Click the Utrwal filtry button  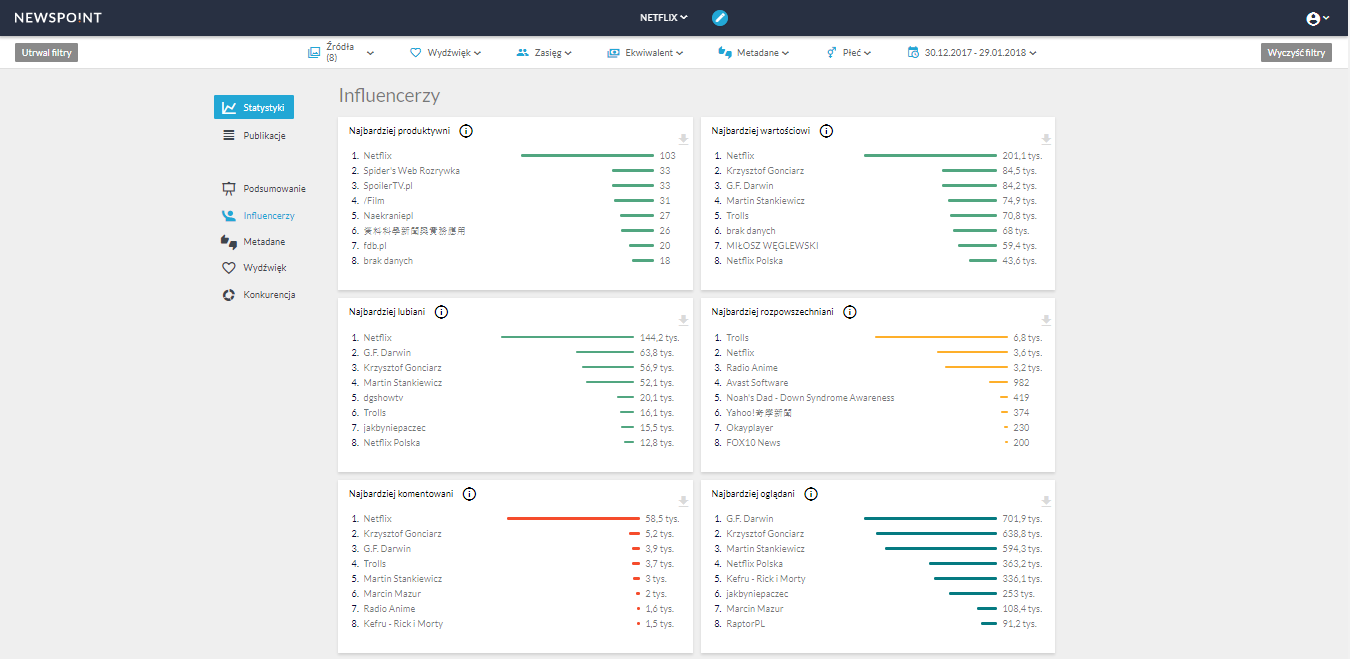pos(46,53)
